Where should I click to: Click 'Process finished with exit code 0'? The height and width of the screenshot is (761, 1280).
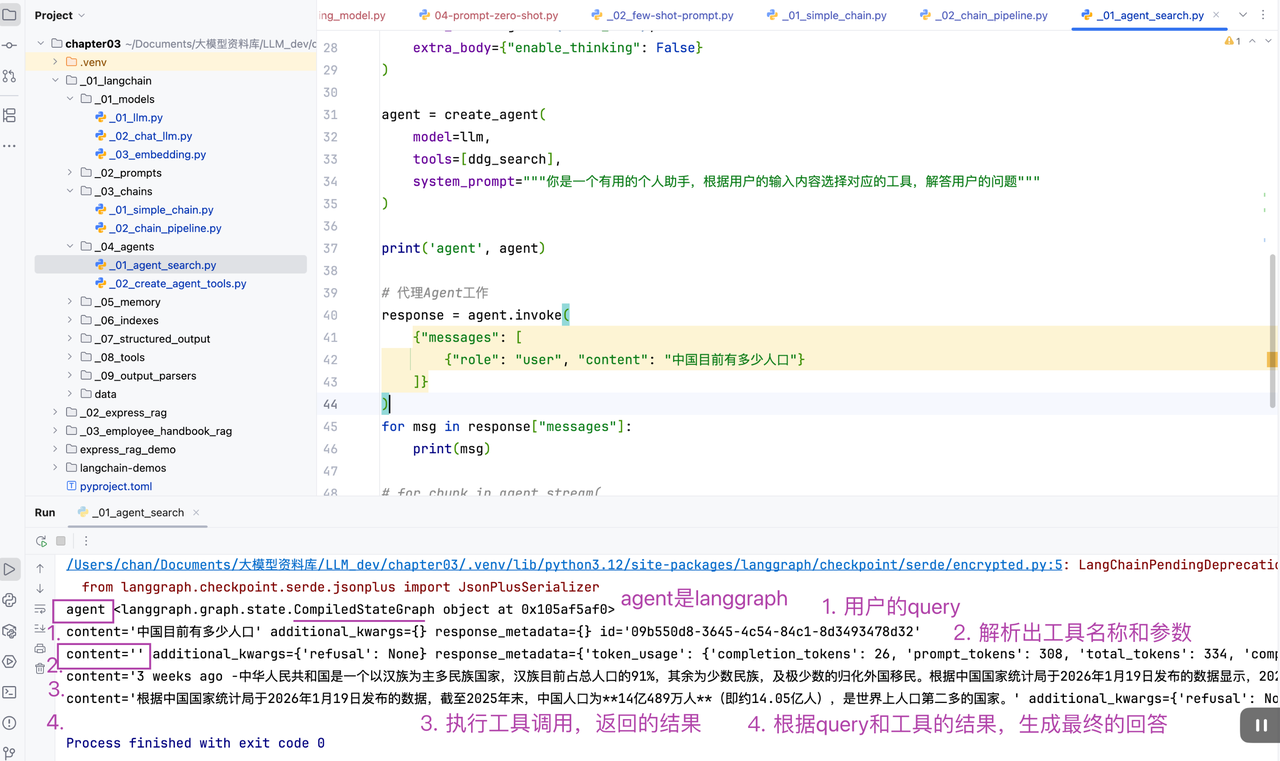click(195, 743)
